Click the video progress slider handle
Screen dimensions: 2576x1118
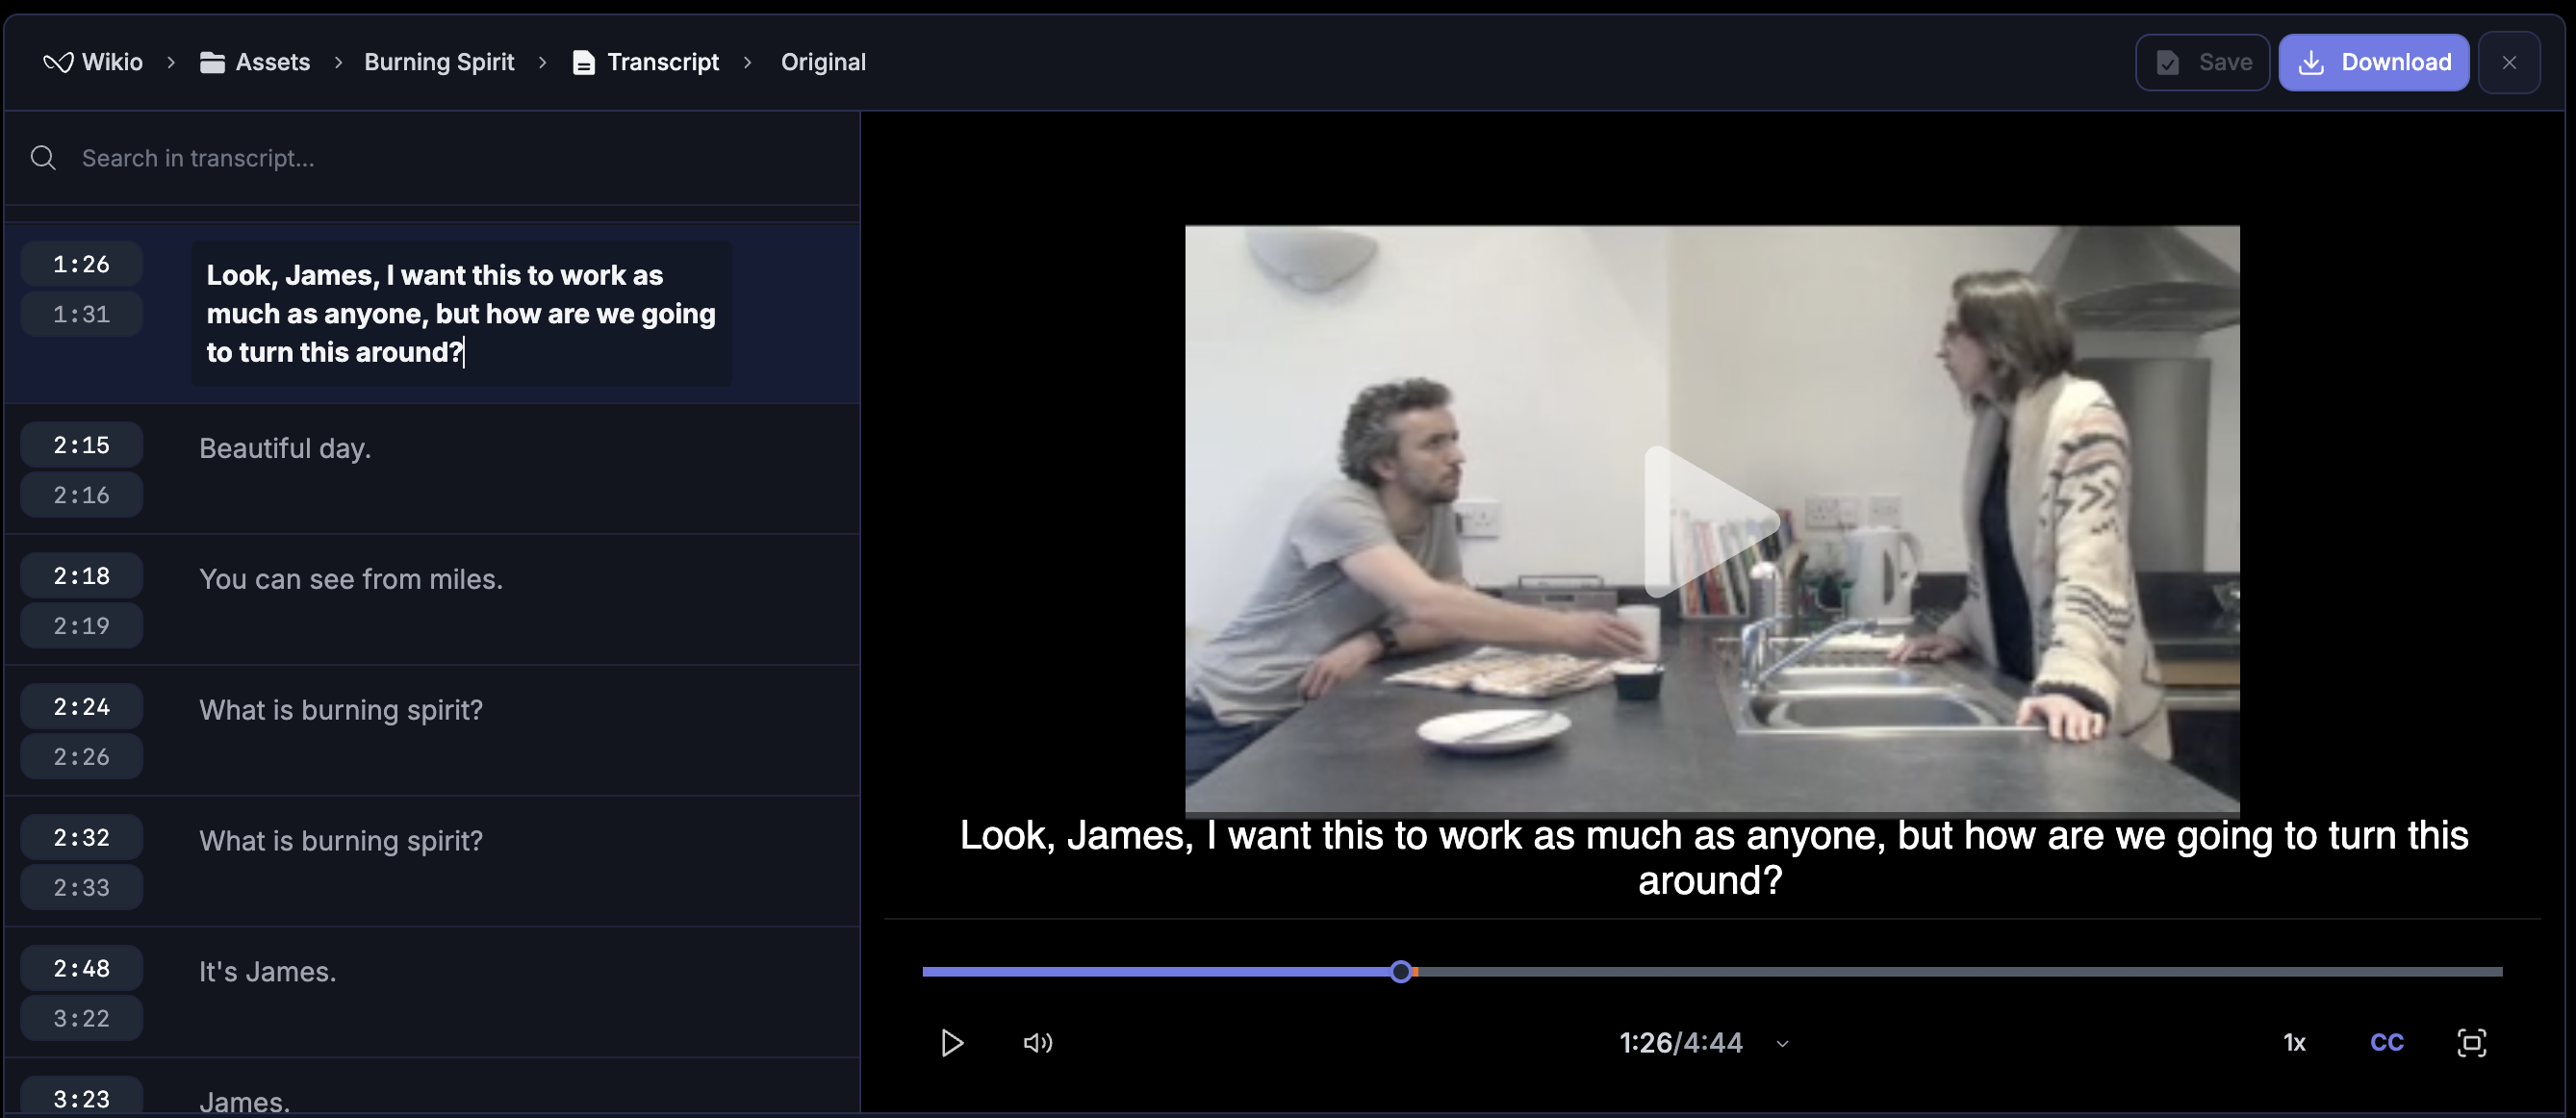1401,971
